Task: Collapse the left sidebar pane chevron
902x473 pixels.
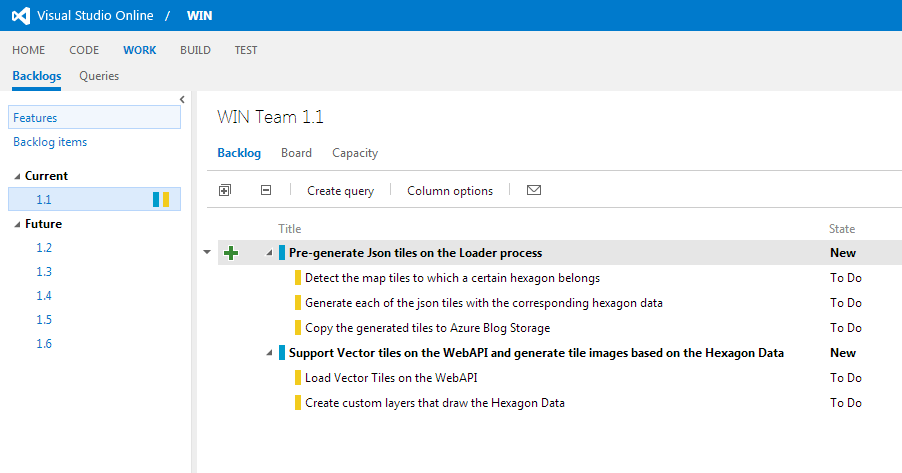Action: 182,99
